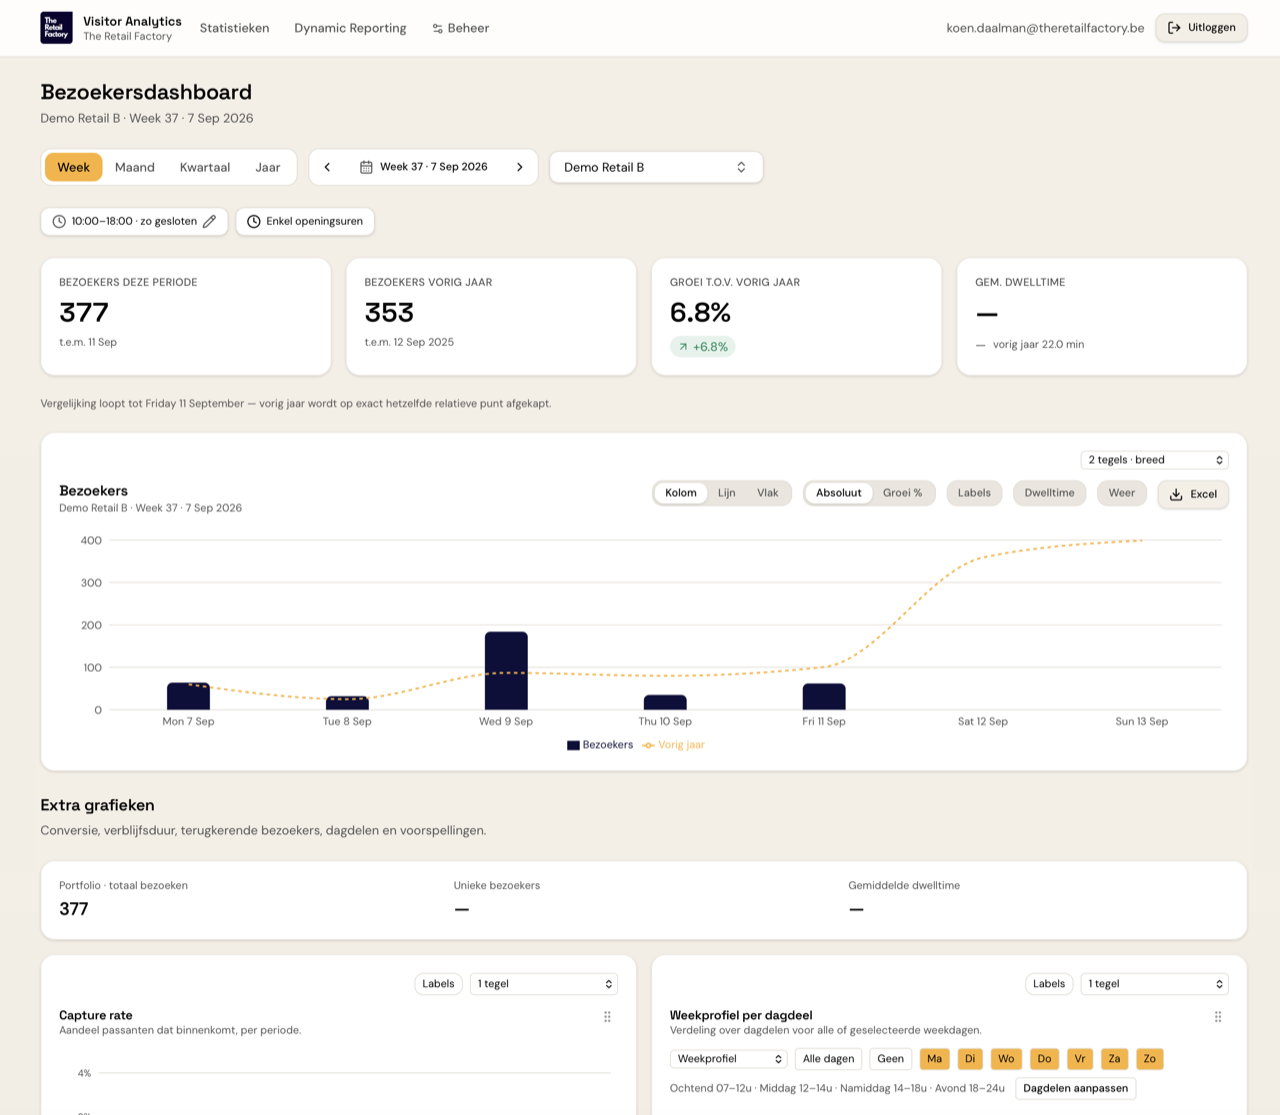Screen dimensions: 1280x1115
Task: Open the calendar icon date picker
Action: pos(366,167)
